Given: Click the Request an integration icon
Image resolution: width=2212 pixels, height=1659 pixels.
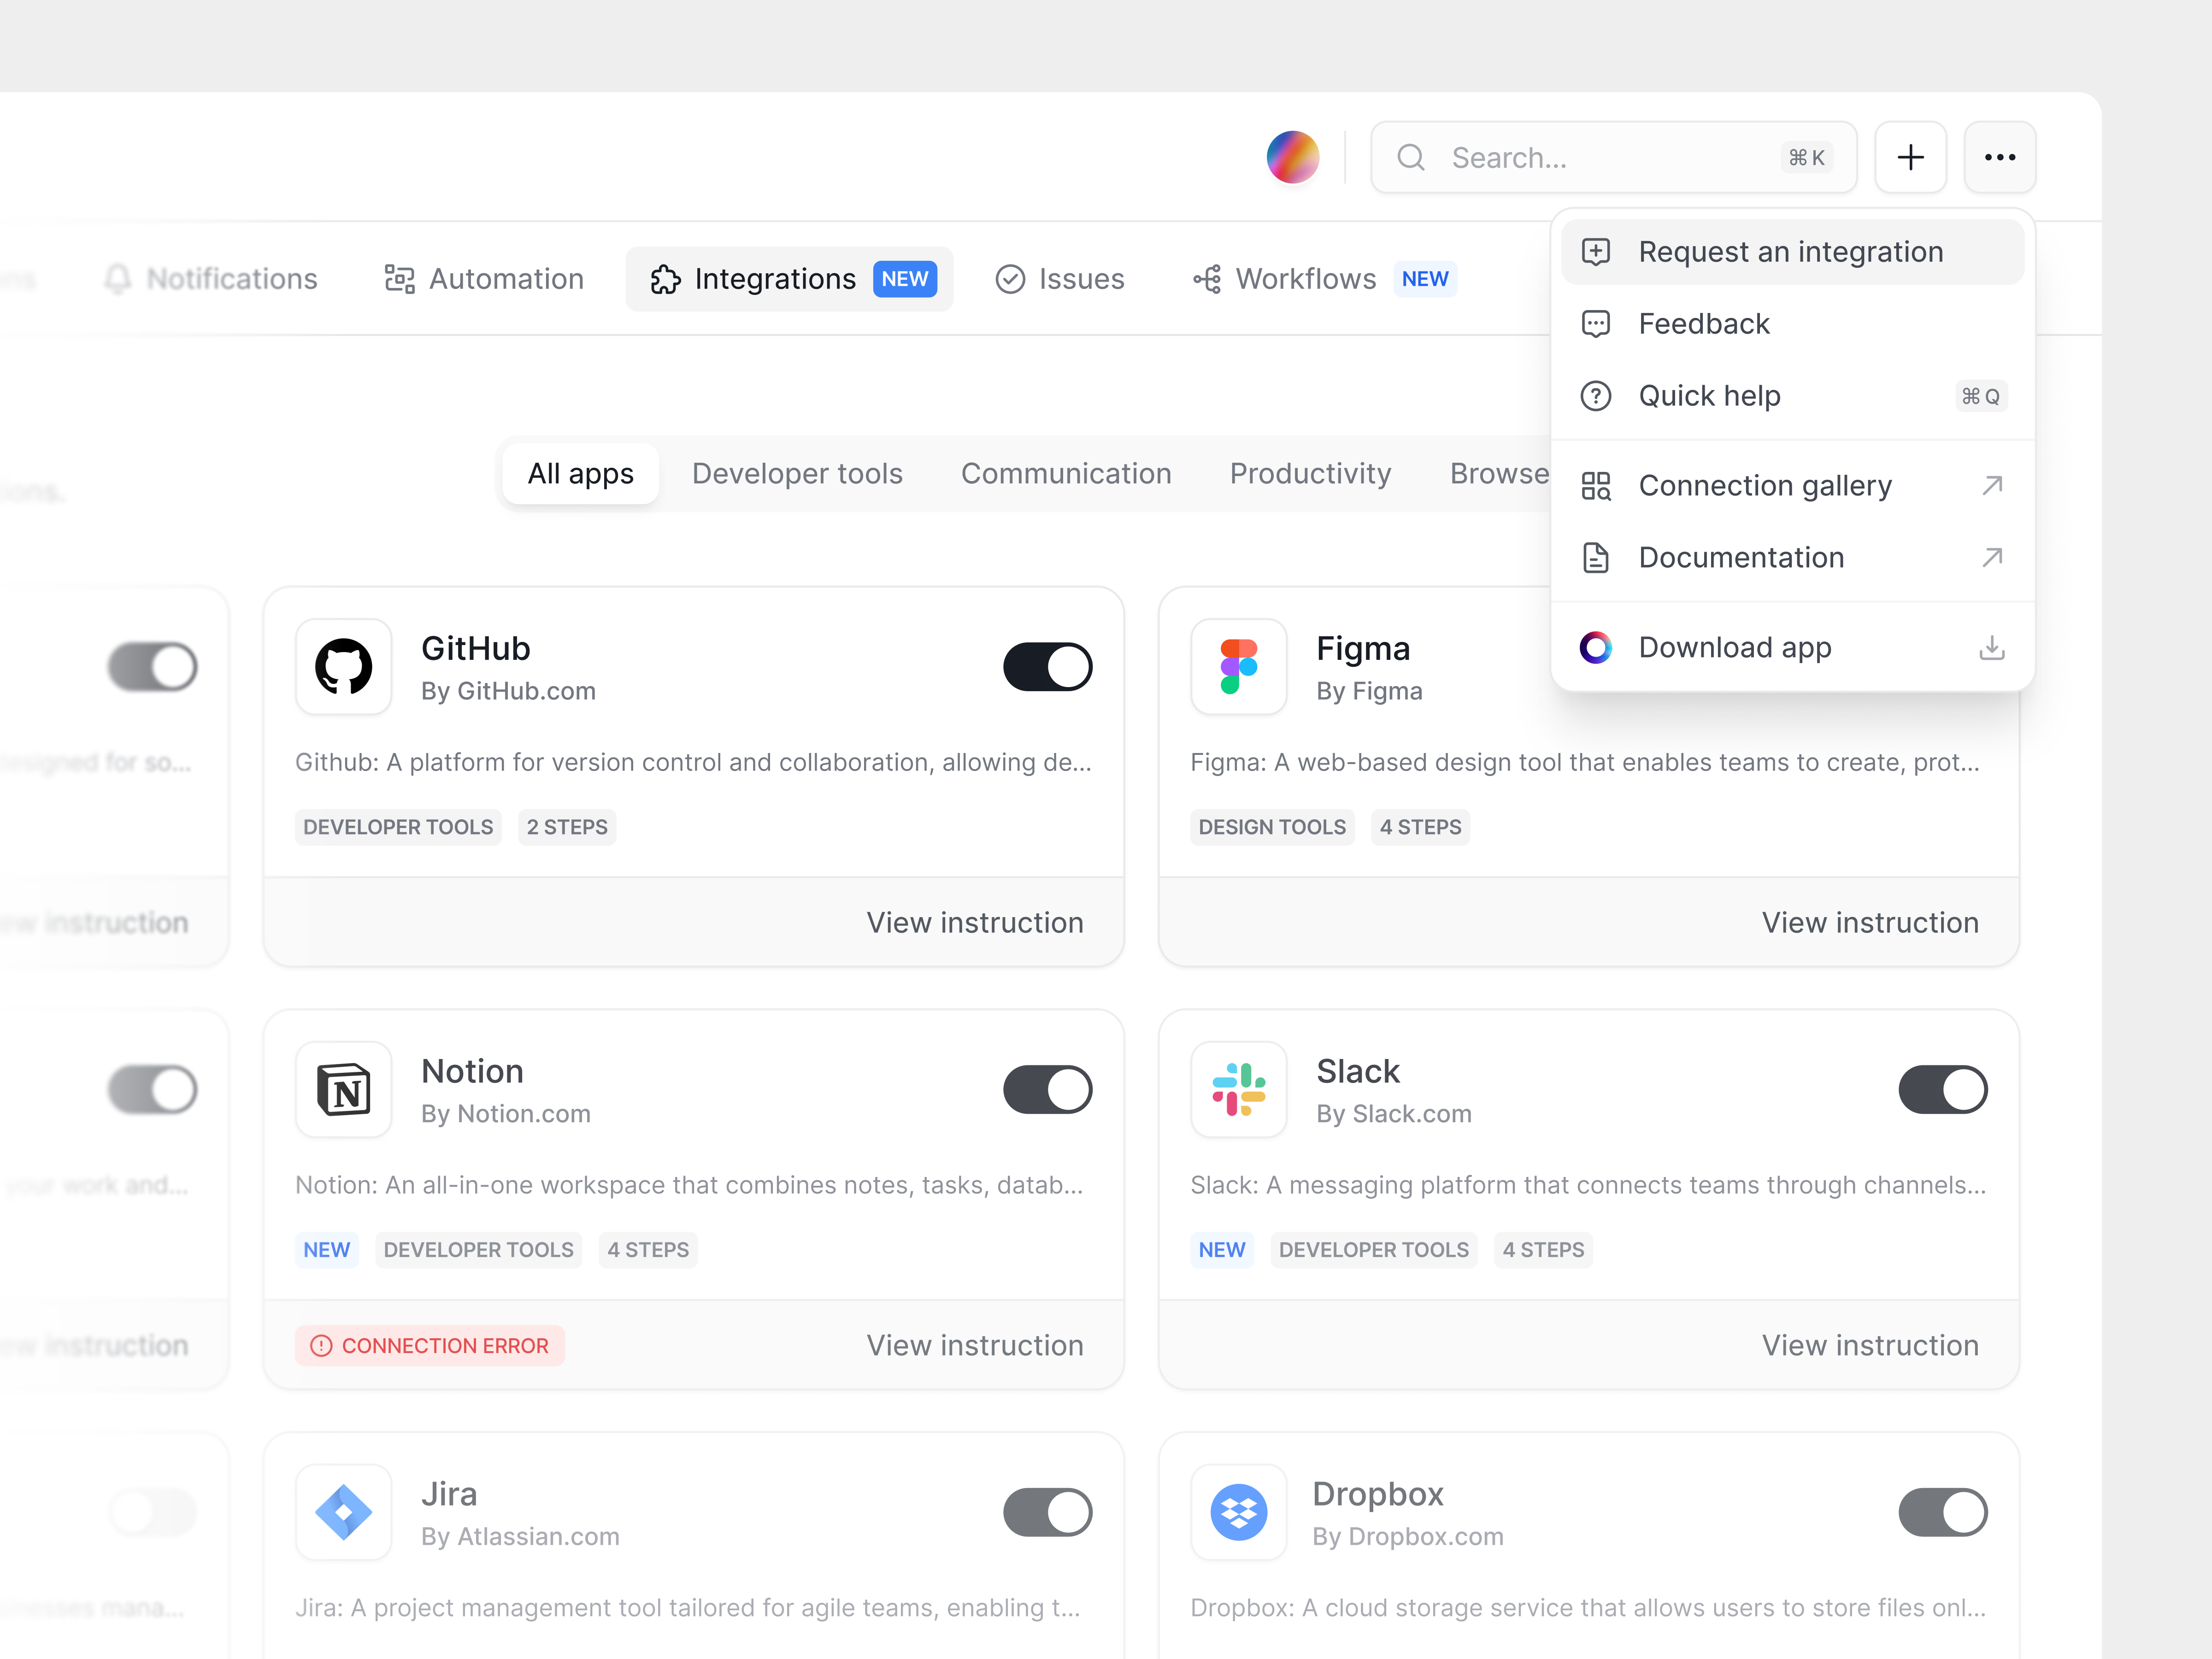Looking at the screenshot, I should tap(1595, 251).
